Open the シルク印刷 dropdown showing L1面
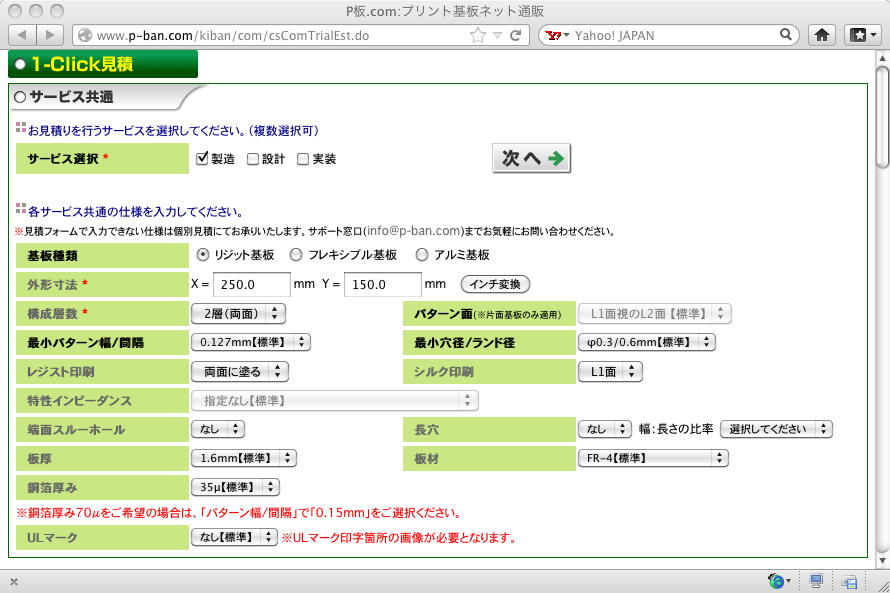This screenshot has width=890, height=593. click(x=610, y=372)
